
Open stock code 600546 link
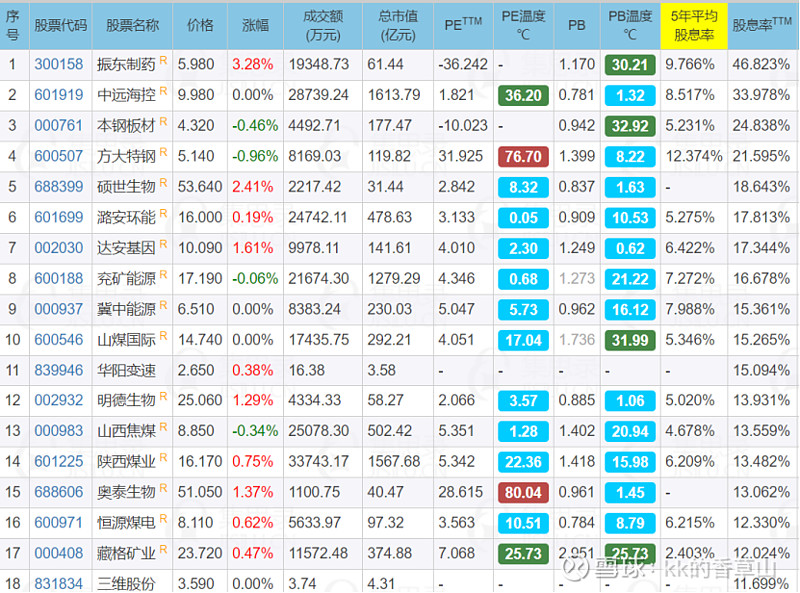point(59,340)
